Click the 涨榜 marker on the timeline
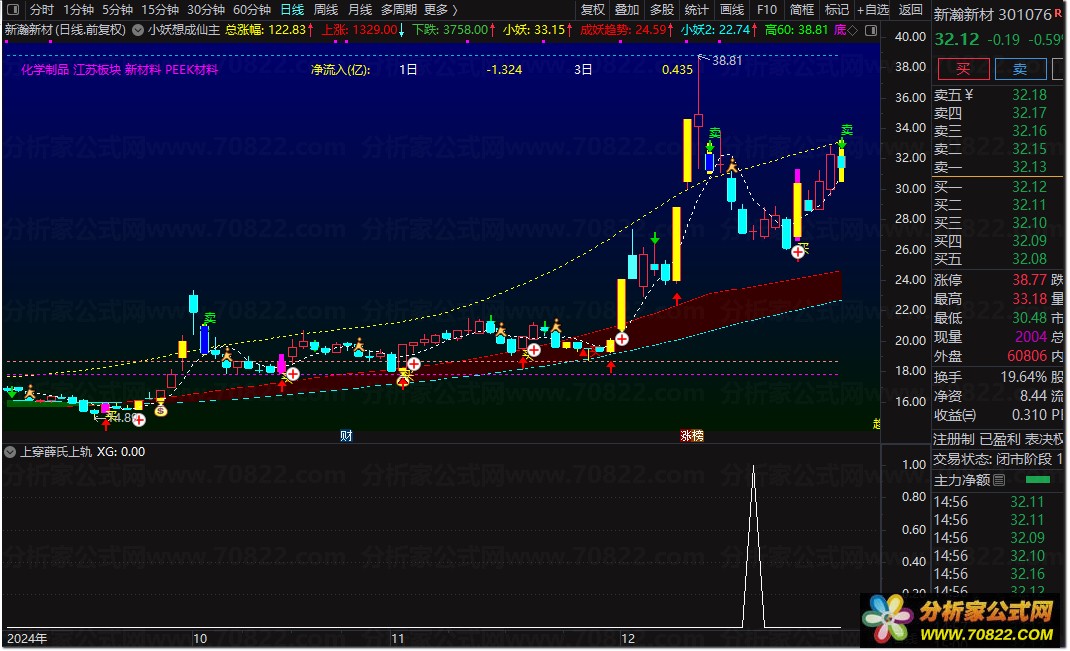 click(691, 436)
